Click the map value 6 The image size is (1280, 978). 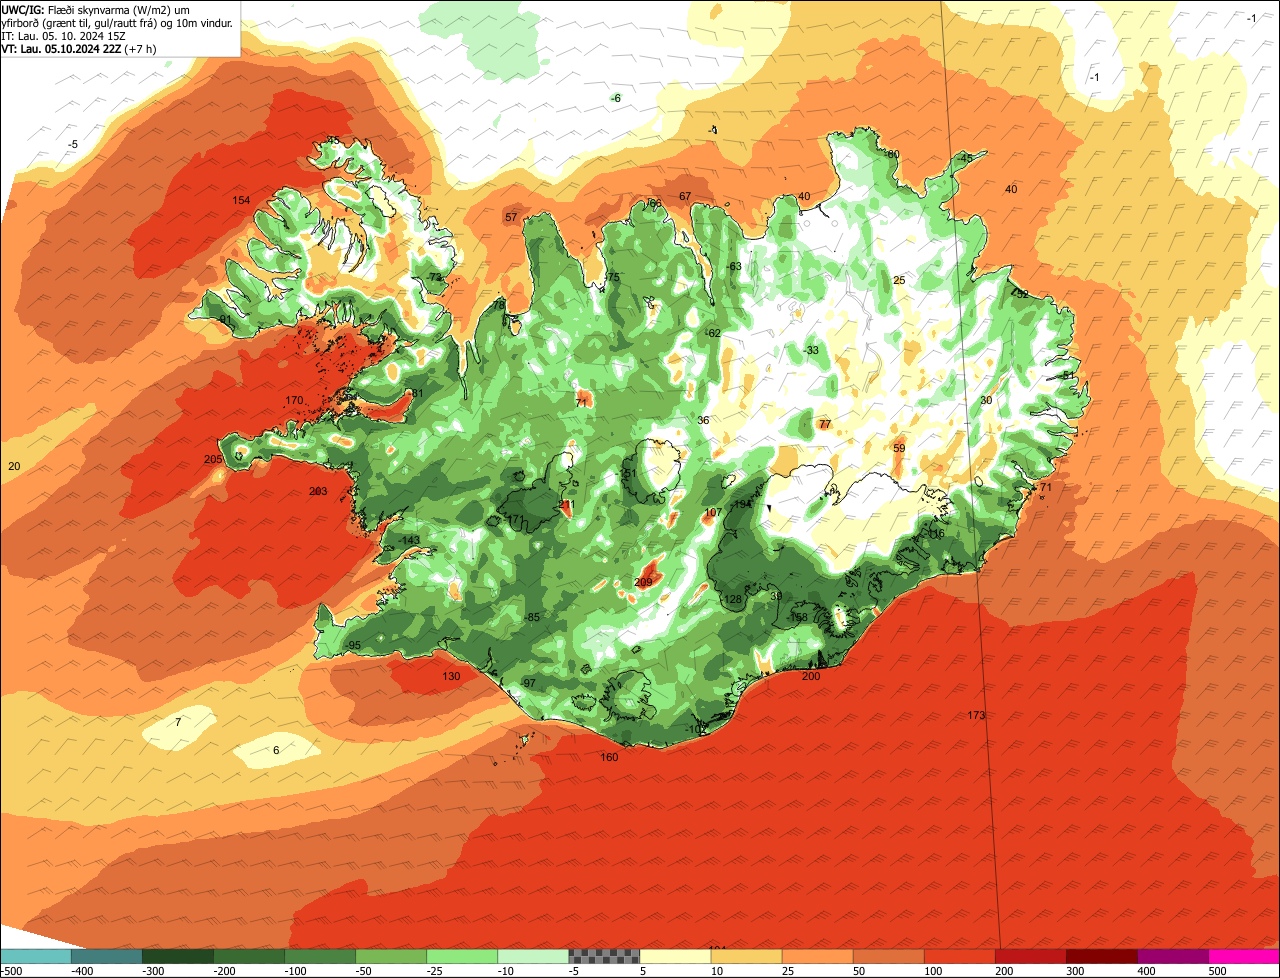point(276,750)
